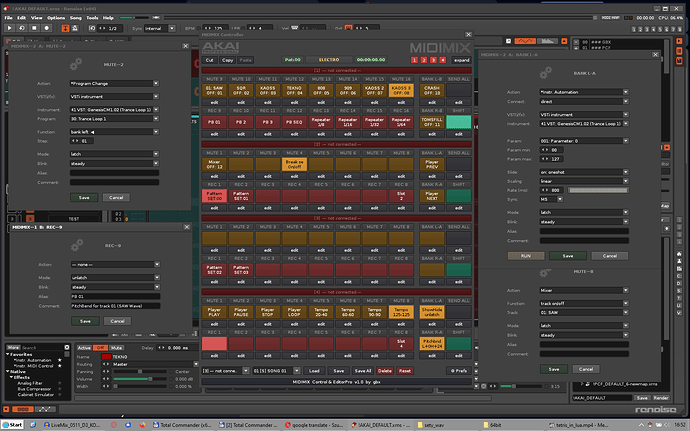Screen dimensions: 690x431
Task: Collapse the Favorites tree in effects list
Action: pyautogui.click(x=8, y=354)
